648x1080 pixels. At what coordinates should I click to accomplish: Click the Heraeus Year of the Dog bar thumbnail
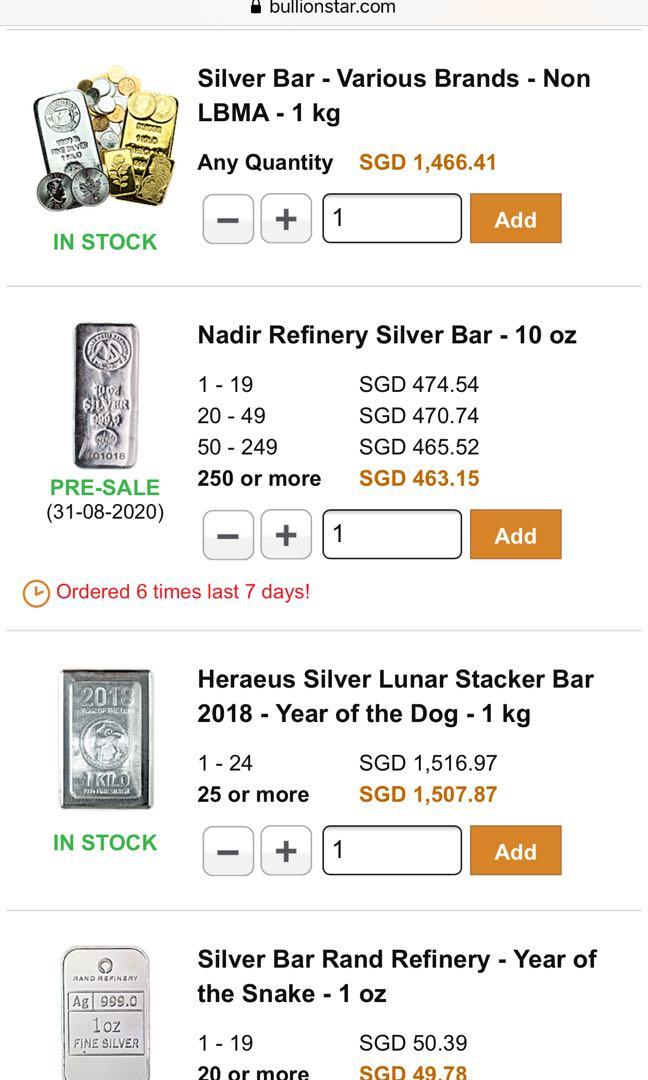[105, 737]
